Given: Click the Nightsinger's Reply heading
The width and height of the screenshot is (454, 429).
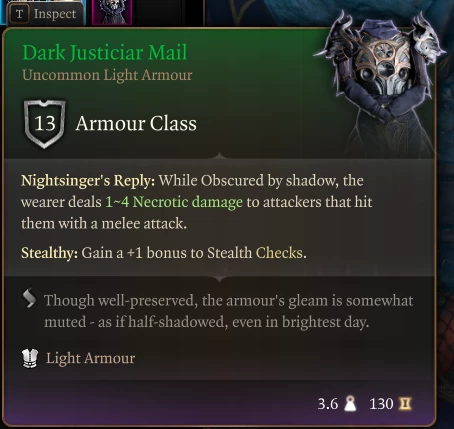Looking at the screenshot, I should (88, 180).
